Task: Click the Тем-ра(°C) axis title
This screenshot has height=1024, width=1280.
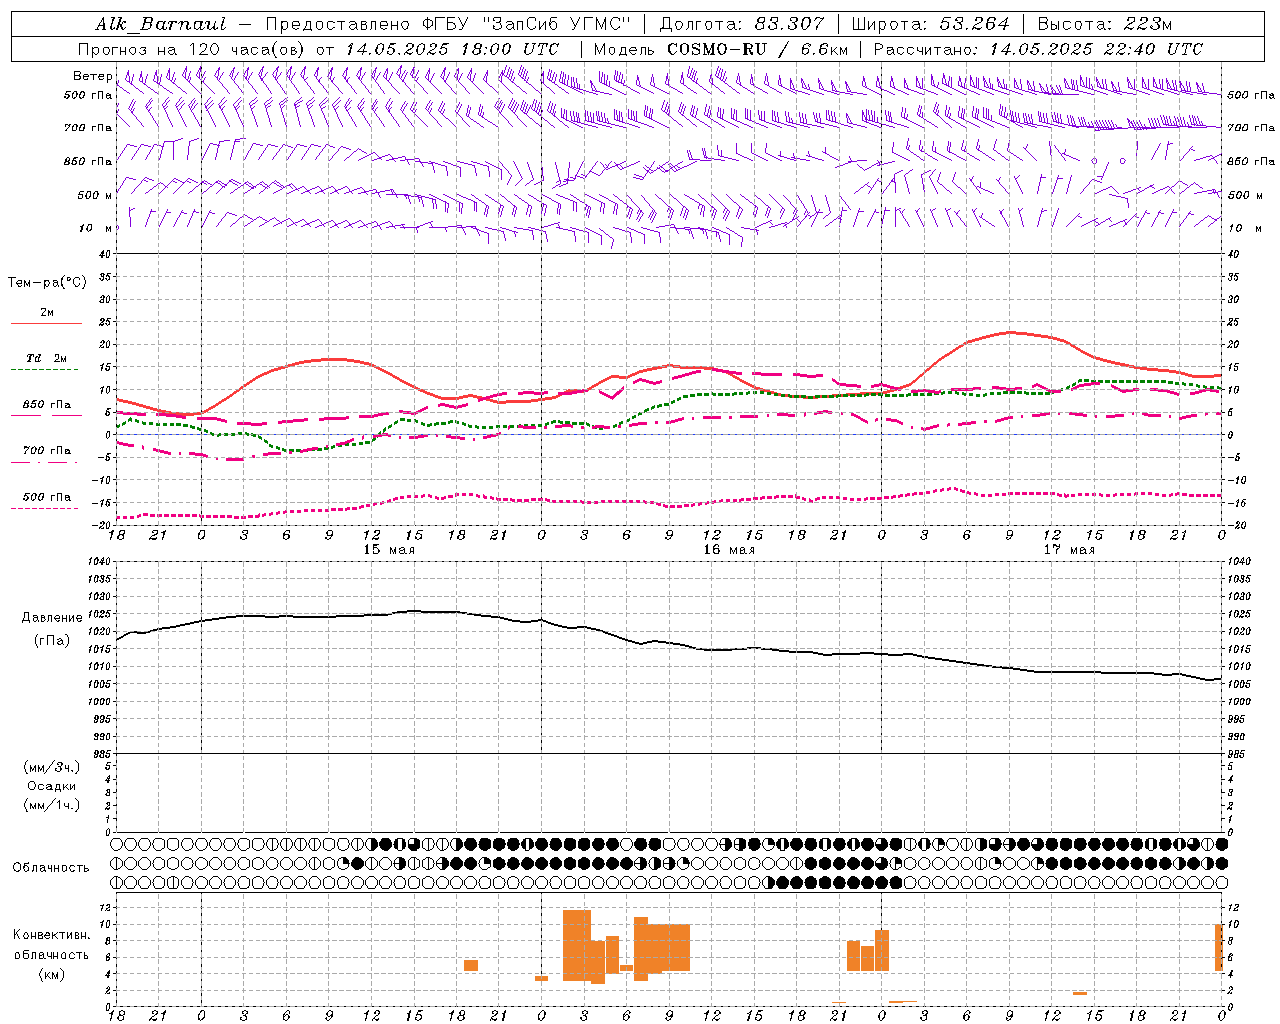Action: (x=47, y=283)
